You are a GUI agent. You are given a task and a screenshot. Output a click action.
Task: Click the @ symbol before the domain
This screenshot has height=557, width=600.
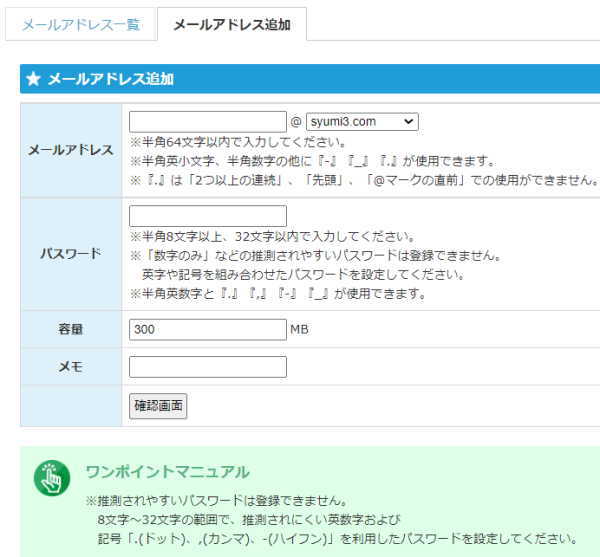(x=295, y=122)
